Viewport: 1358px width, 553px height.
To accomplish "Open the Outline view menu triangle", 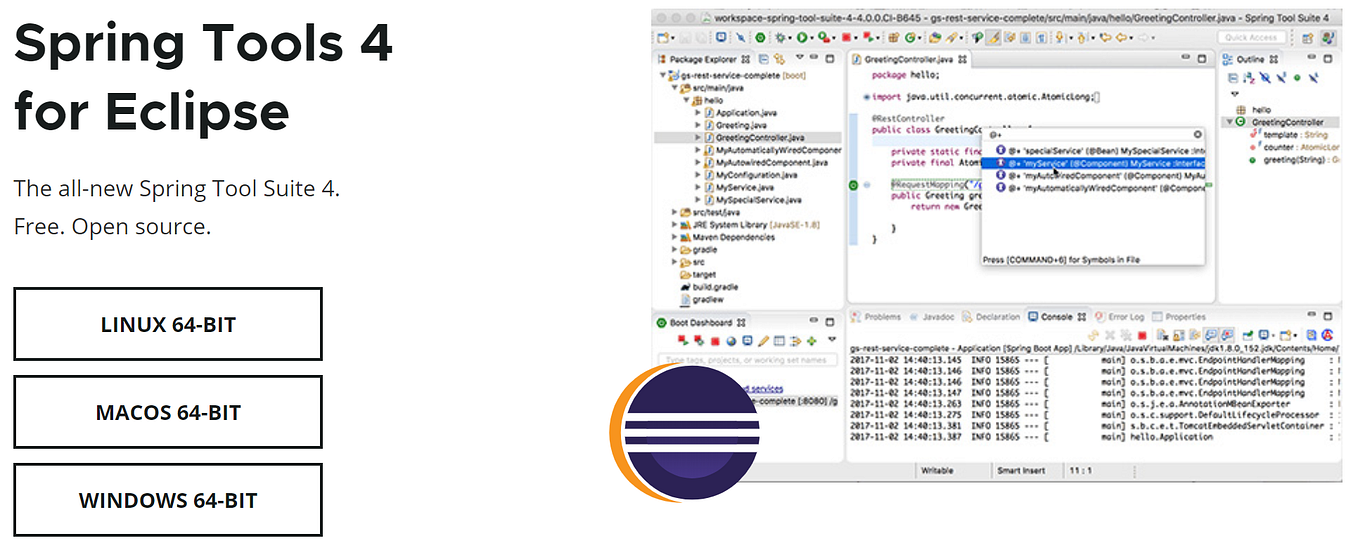I will click(1234, 94).
